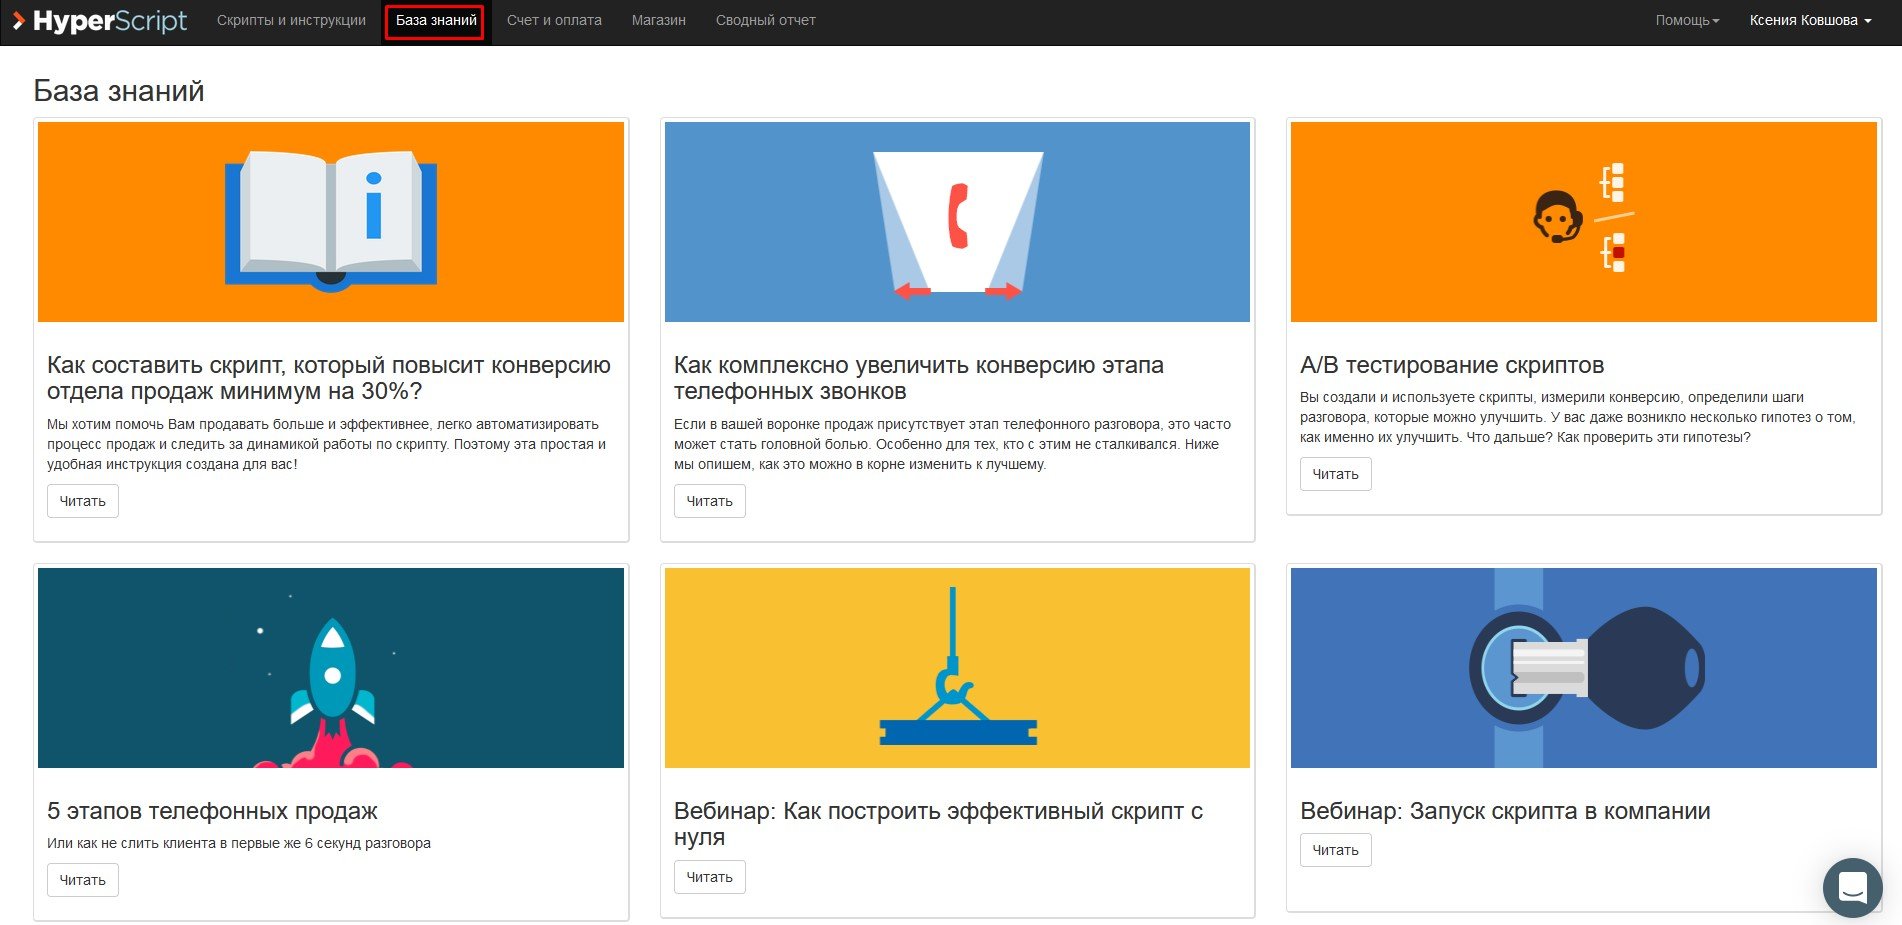Screen dimensions: 1902x925
Task: Click the crane hook illustration
Action: point(957,668)
